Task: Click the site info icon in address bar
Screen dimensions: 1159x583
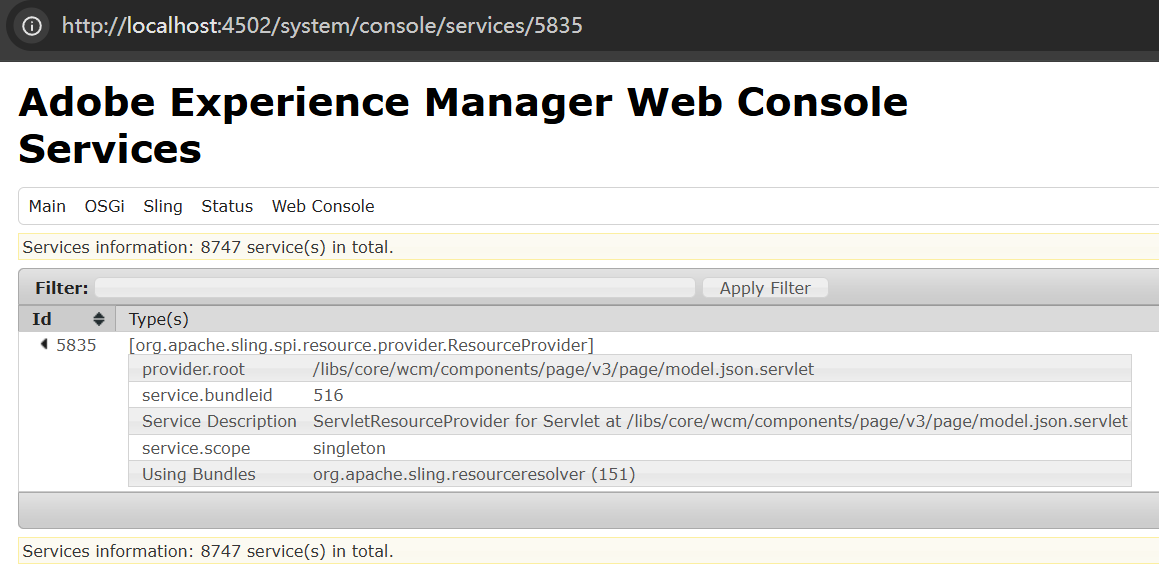Action: (32, 26)
